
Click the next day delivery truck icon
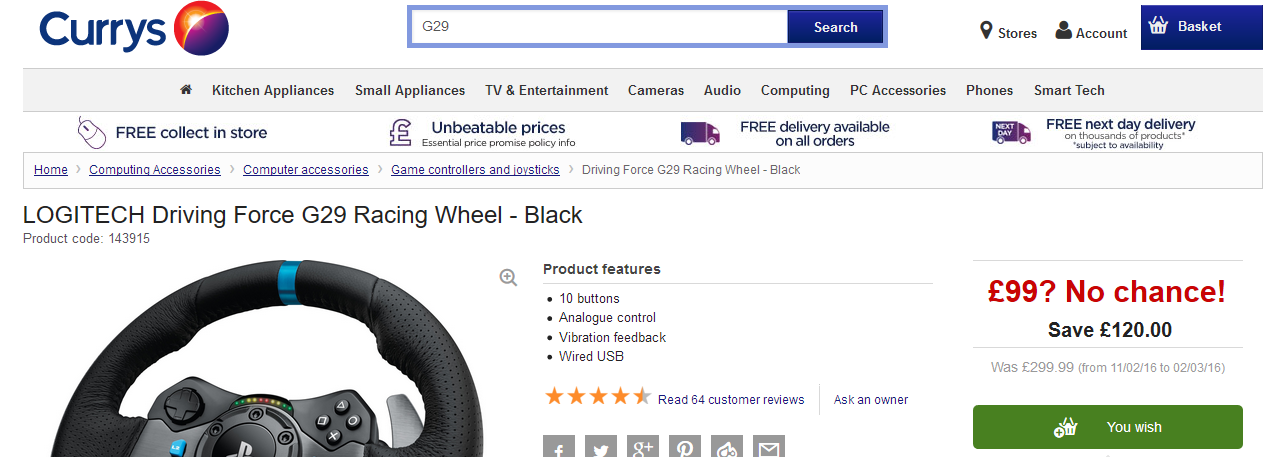pos(1011,132)
